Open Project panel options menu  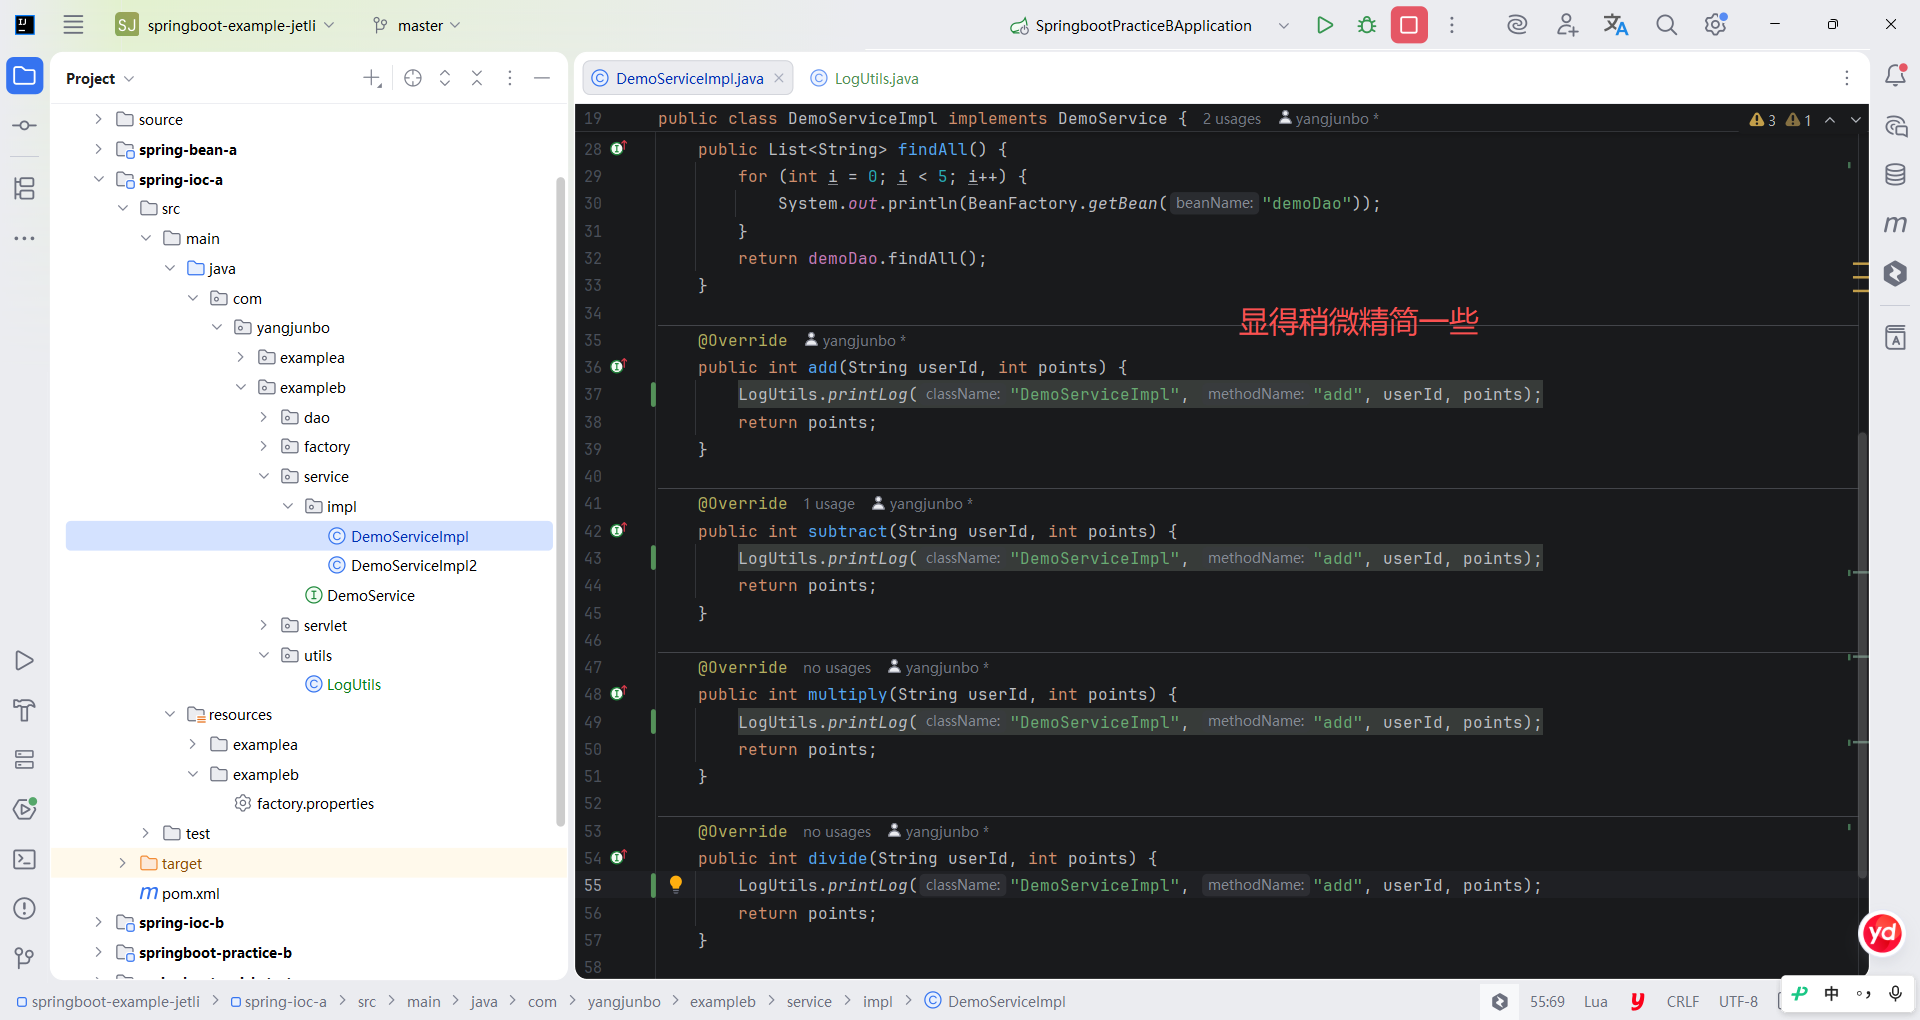510,78
